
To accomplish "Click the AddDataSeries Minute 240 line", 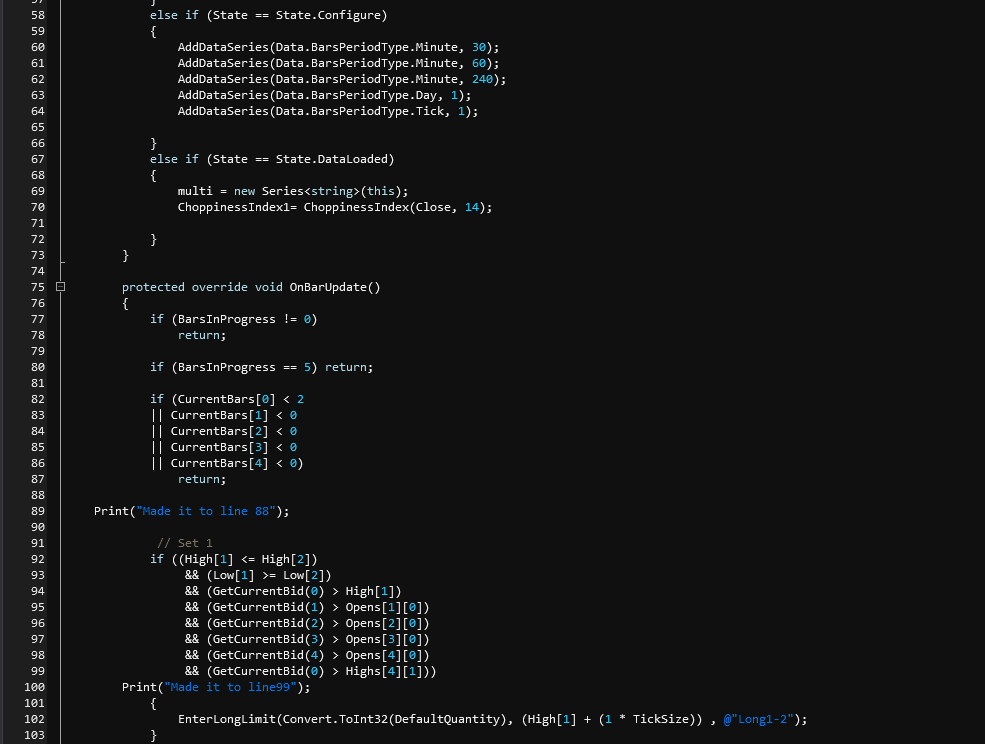I will coord(342,79).
